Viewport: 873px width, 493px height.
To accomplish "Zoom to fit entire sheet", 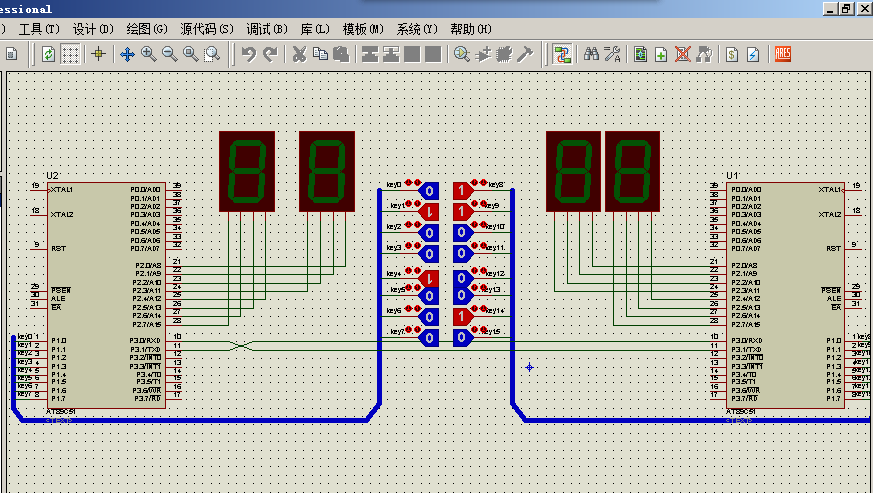I will [191, 54].
